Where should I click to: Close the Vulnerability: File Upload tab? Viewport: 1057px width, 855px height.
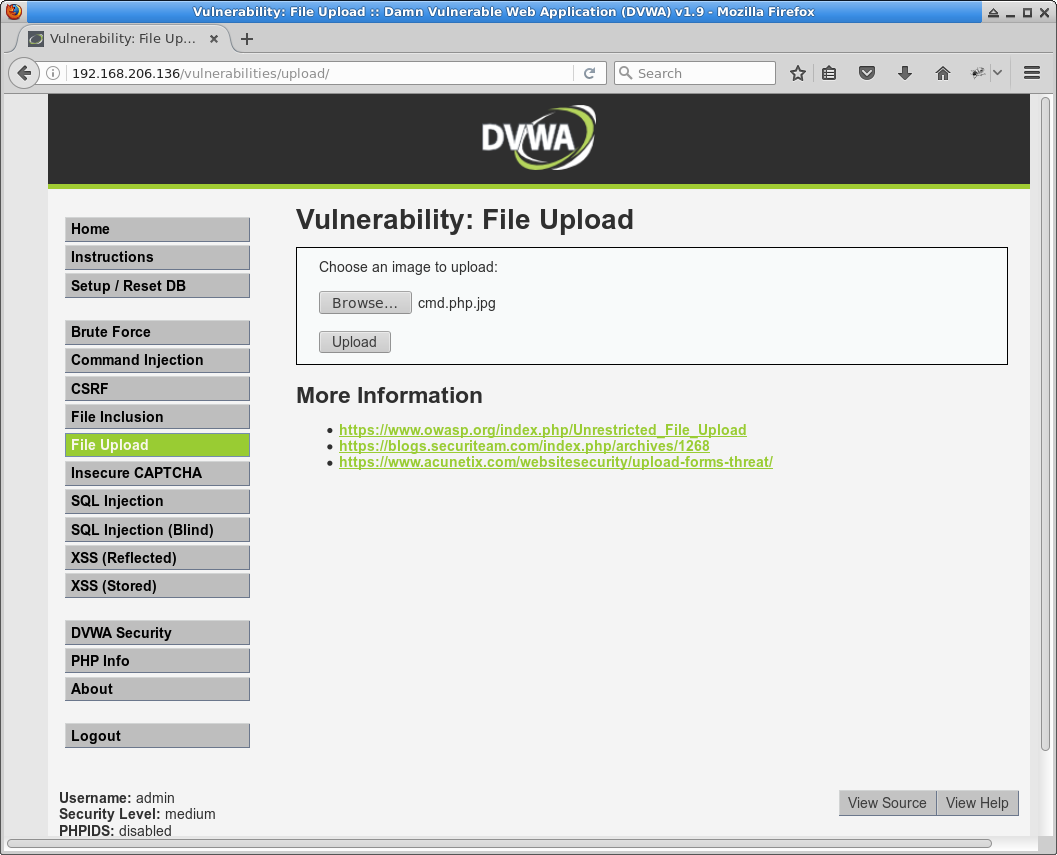coord(214,39)
